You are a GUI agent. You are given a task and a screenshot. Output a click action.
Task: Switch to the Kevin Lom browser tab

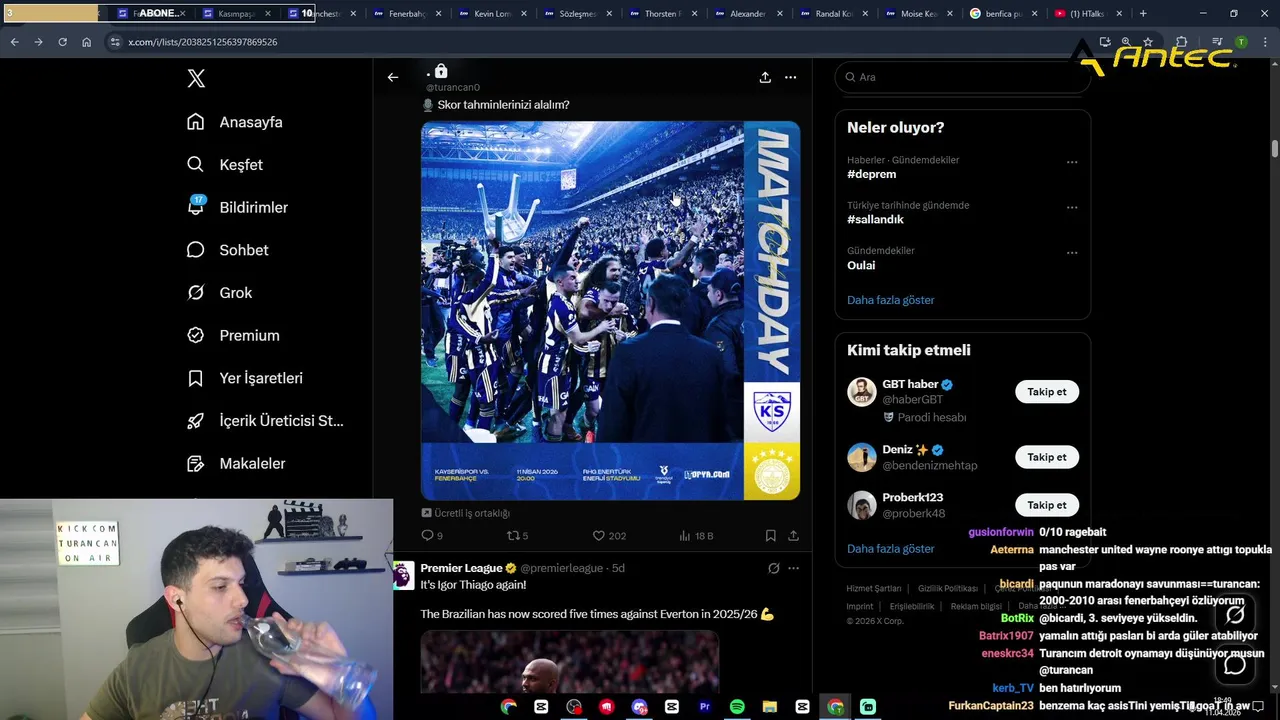[491, 14]
